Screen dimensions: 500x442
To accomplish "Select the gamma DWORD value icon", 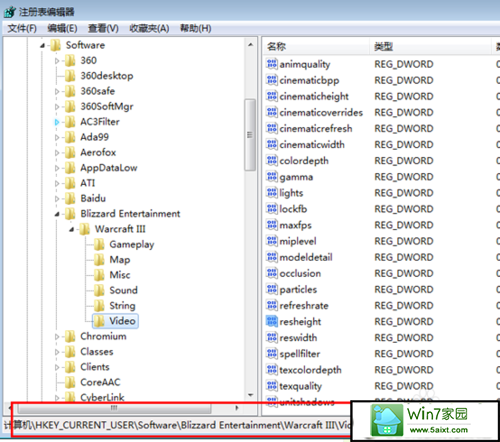I will click(272, 176).
